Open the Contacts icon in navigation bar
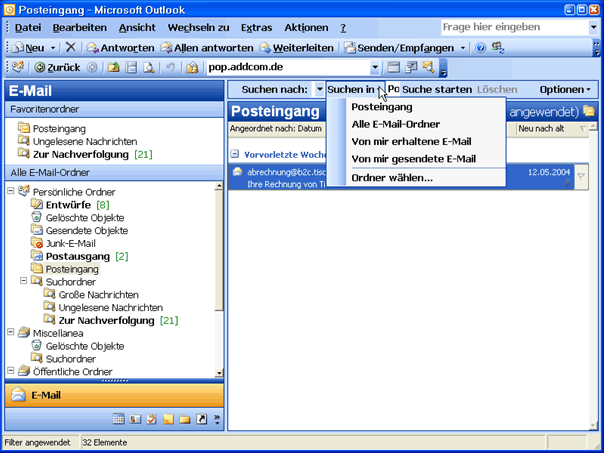This screenshot has height=454, width=606. [135, 419]
